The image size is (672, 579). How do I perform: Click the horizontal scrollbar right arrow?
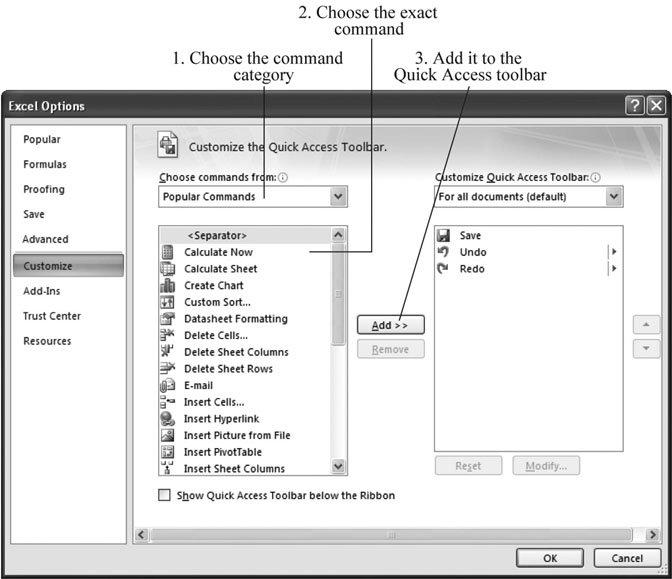(x=653, y=535)
